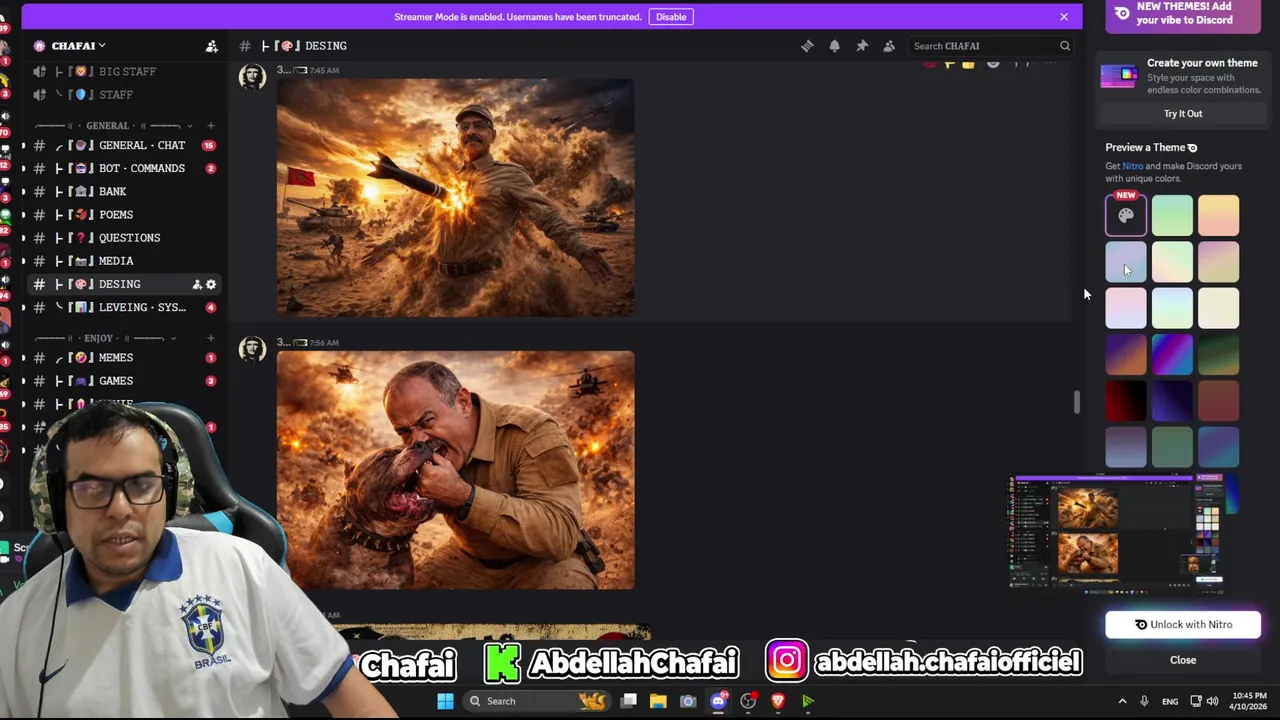Click Close below Unlock with Nitro

pyautogui.click(x=1183, y=660)
